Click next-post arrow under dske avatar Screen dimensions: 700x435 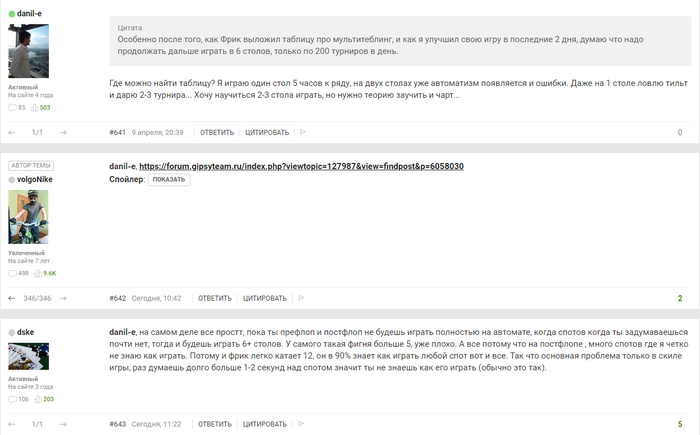63,424
